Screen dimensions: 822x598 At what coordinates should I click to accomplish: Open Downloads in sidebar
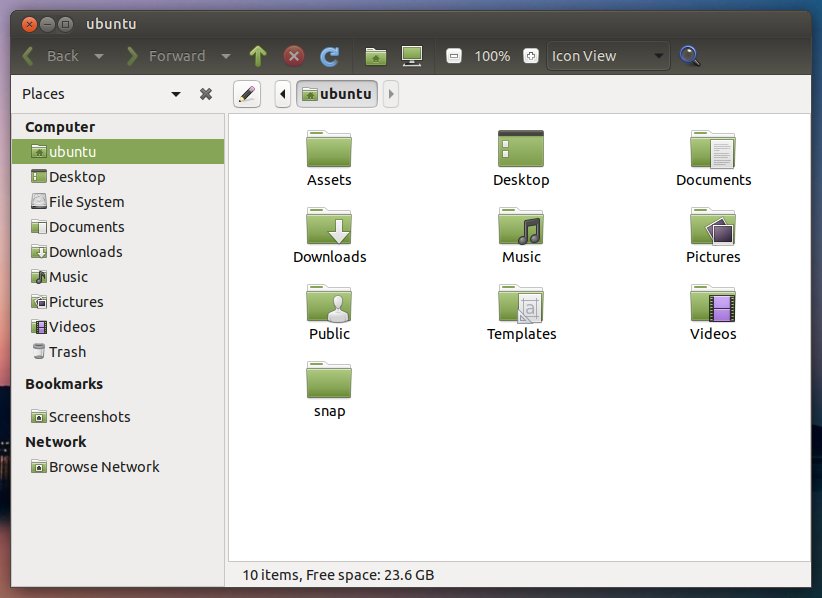click(x=118, y=252)
